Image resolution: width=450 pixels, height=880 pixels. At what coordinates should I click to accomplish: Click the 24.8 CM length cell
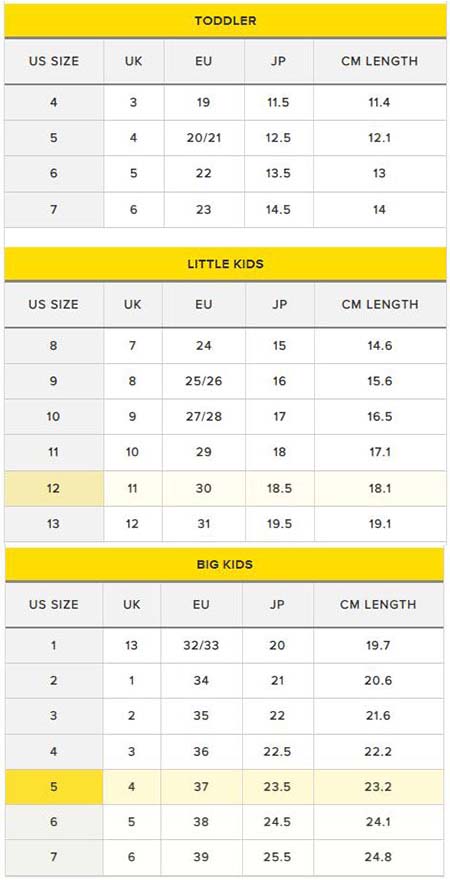pyautogui.click(x=378, y=858)
